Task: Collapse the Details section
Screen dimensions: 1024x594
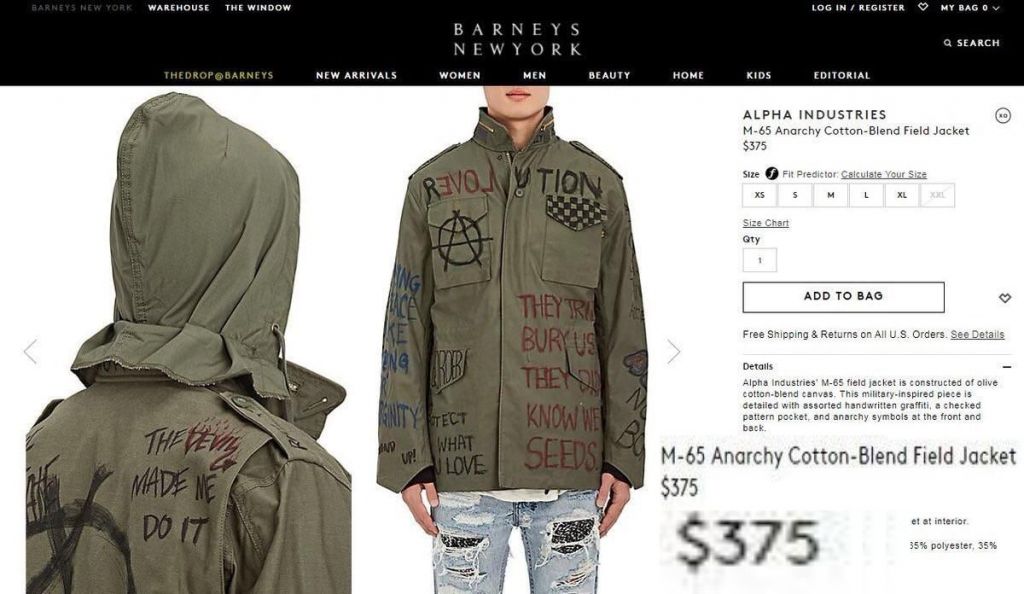Action: (x=1006, y=367)
